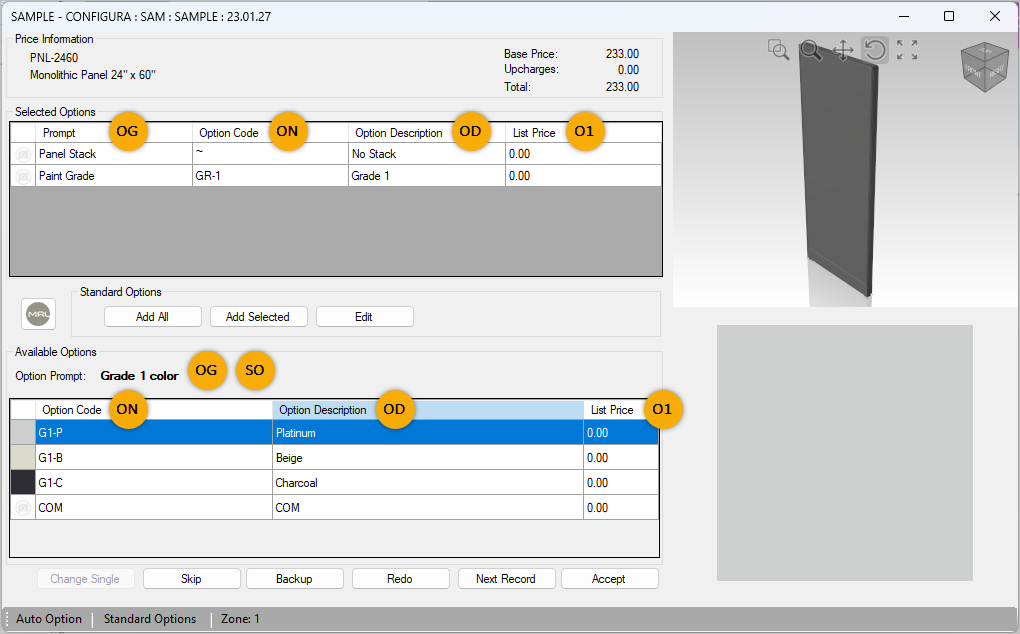
Task: Click the SO badge beside Grade 1 color
Action: 255,371
